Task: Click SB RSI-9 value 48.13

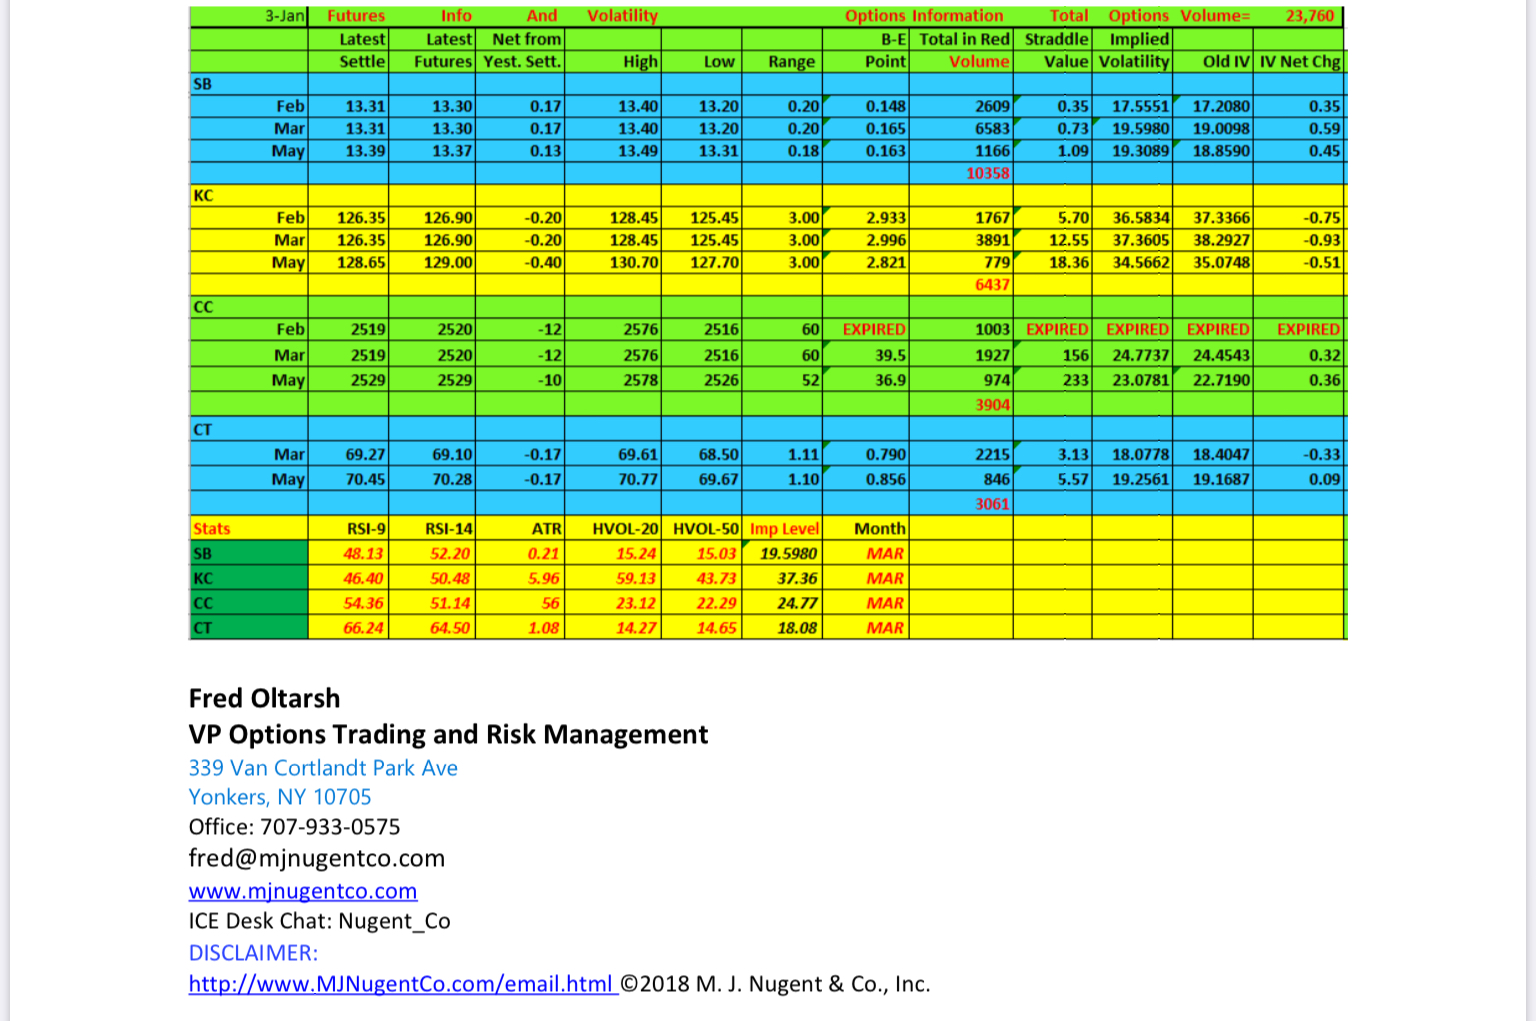Action: [x=363, y=553]
